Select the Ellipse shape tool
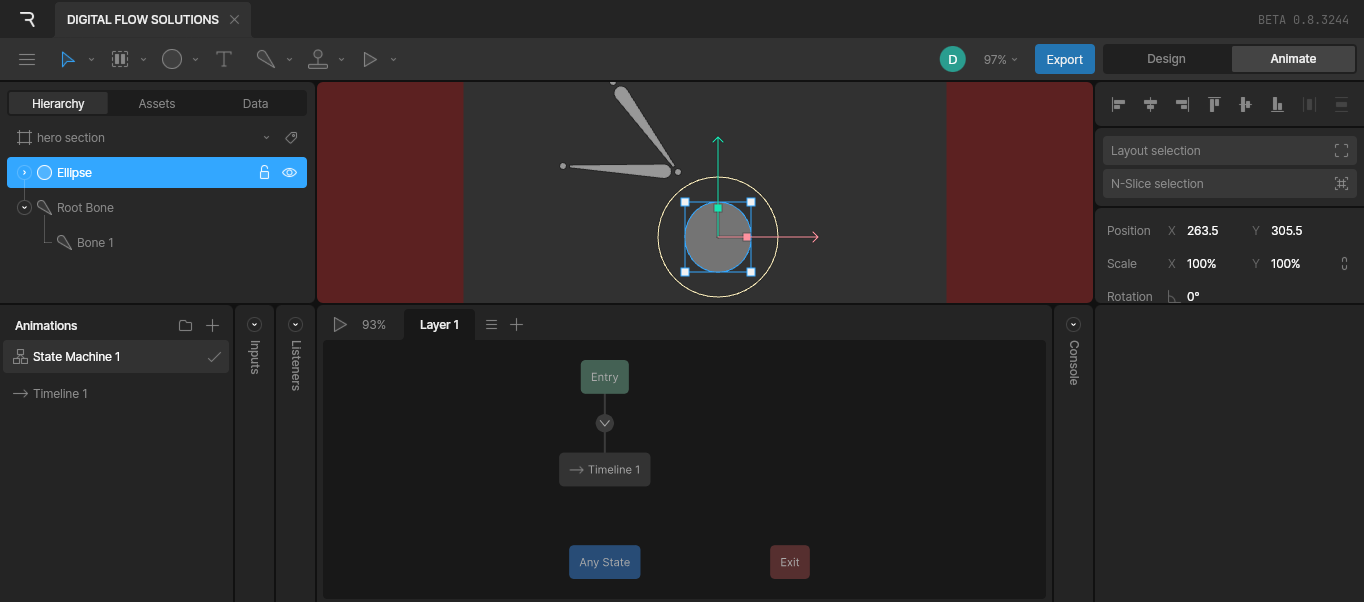1364x602 pixels. [172, 60]
